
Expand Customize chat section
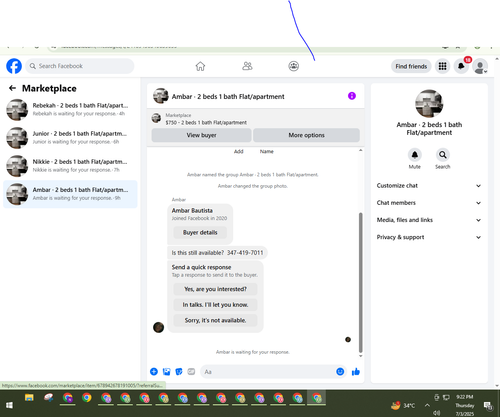pyautogui.click(x=429, y=186)
